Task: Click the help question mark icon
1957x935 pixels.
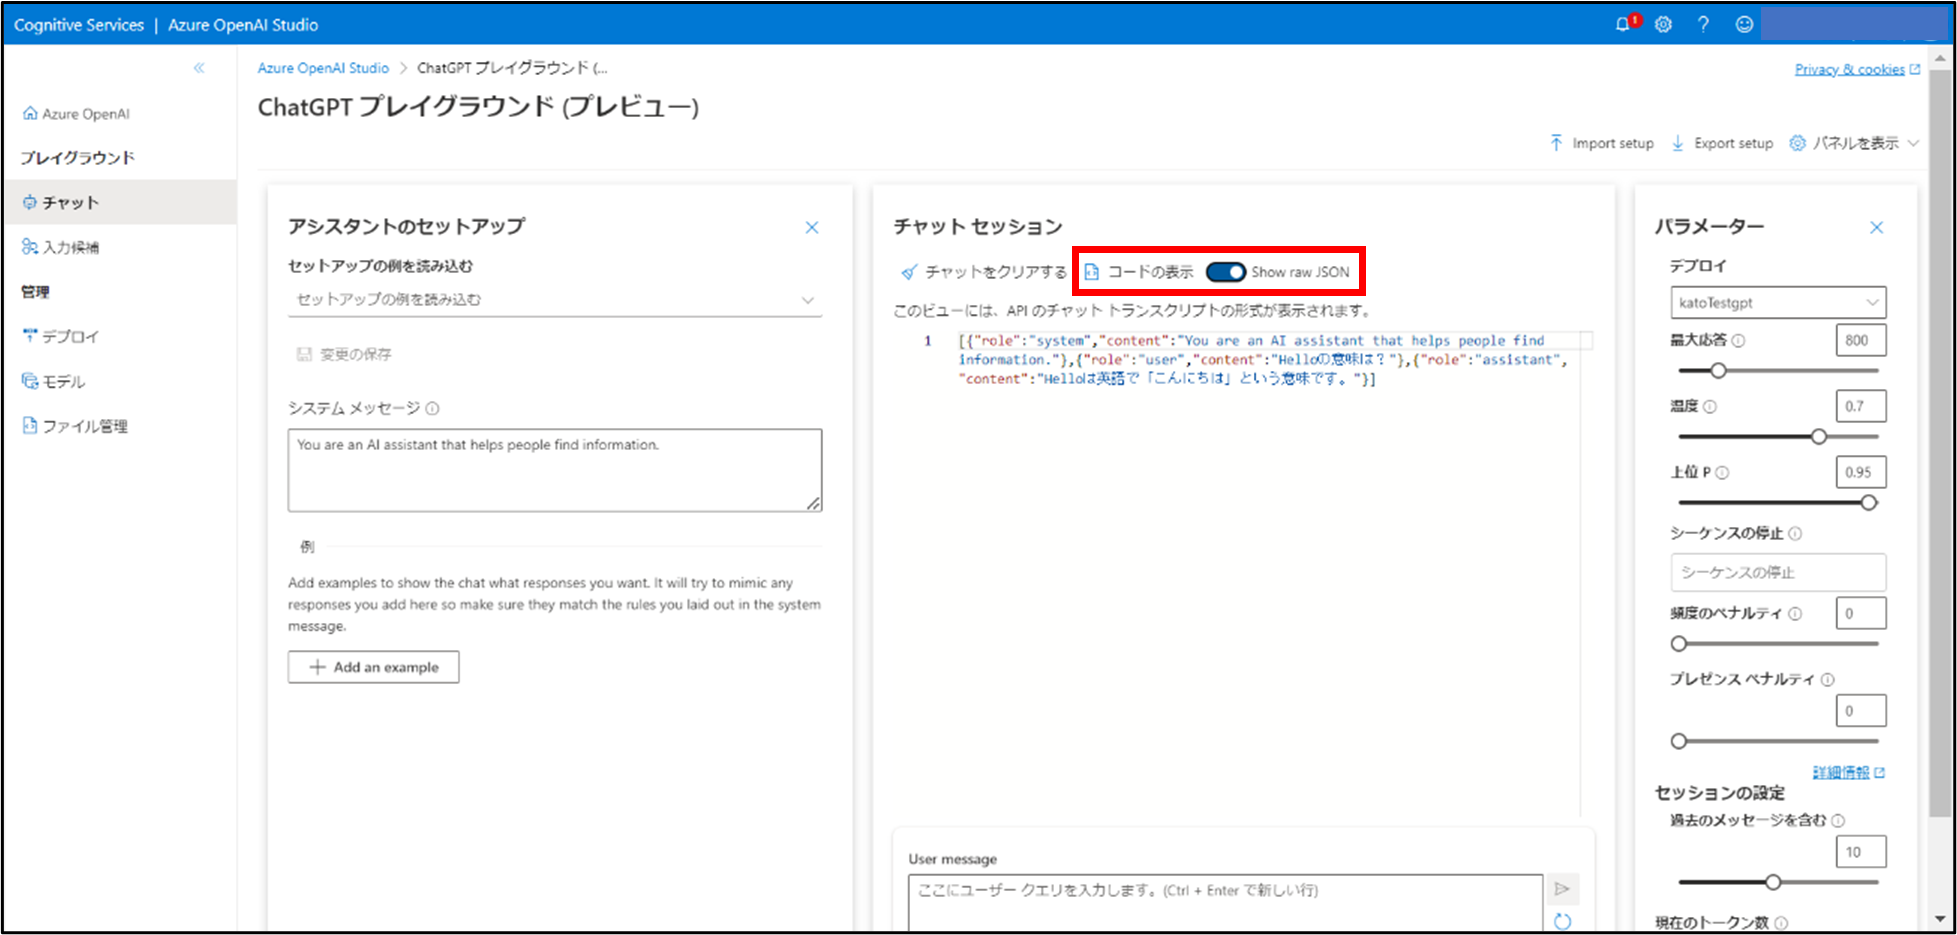Action: click(1703, 25)
